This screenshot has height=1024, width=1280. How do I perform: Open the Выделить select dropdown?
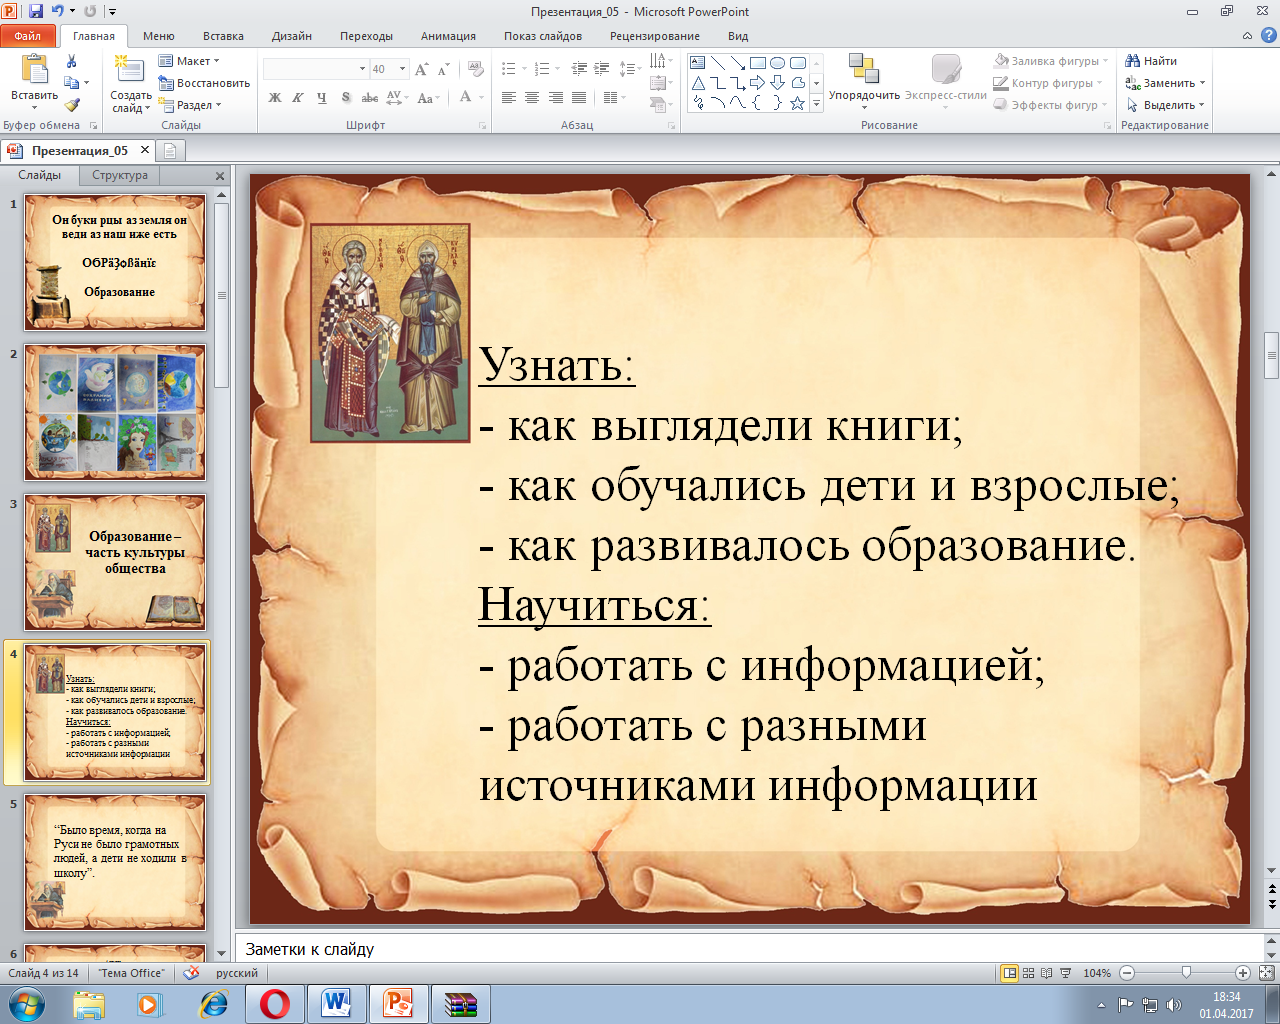[x=1165, y=105]
